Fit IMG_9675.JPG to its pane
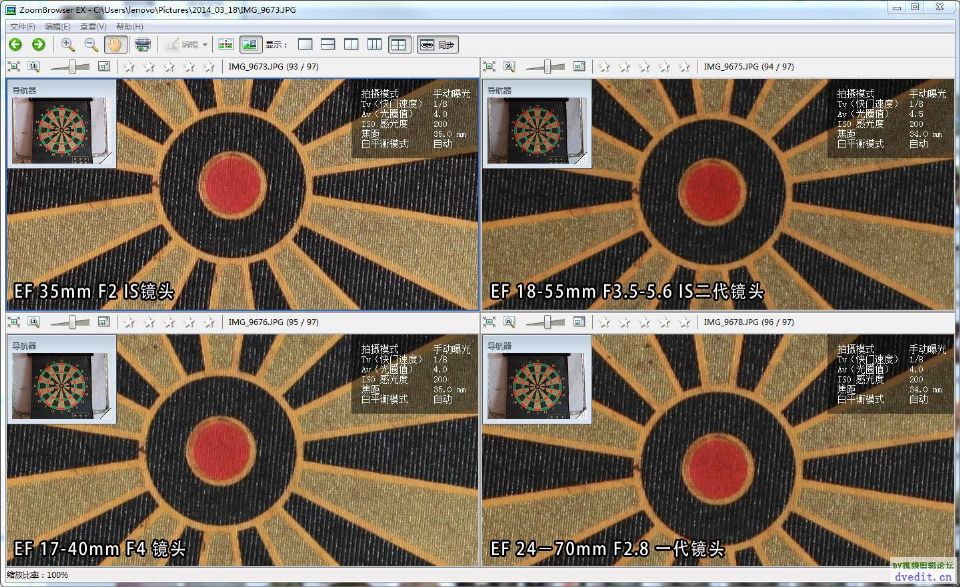This screenshot has height=587, width=960. (489, 67)
